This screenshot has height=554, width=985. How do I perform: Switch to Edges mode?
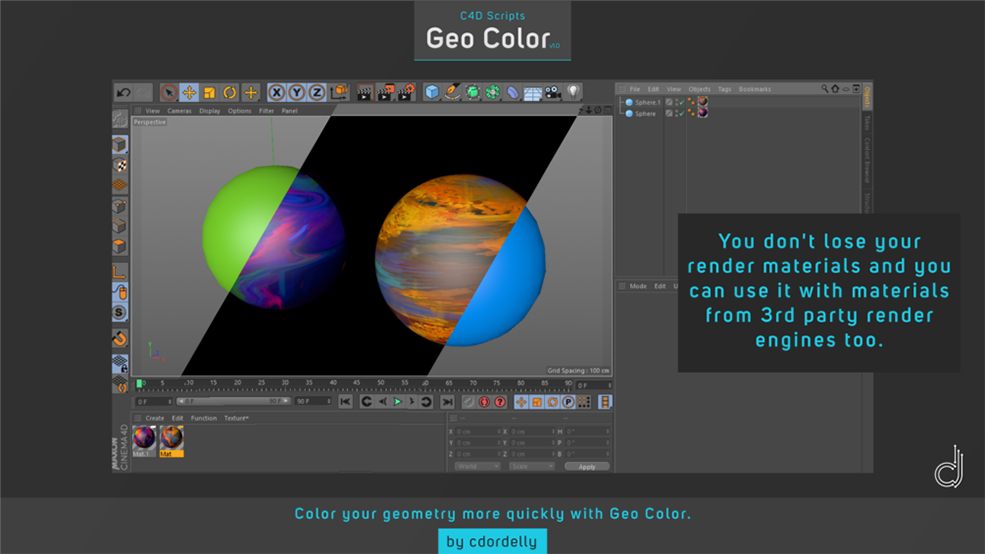tap(120, 226)
